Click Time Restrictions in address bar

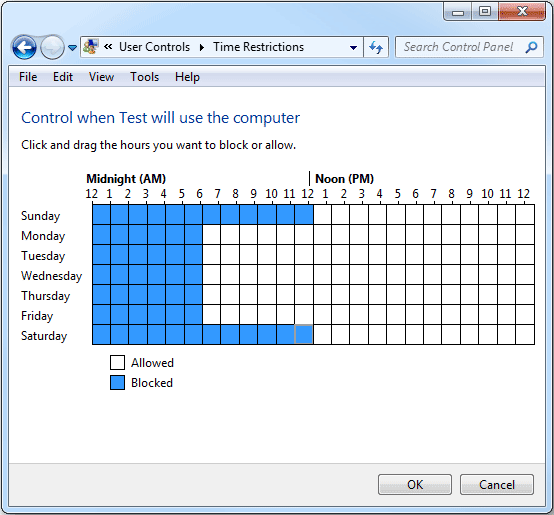(x=258, y=47)
